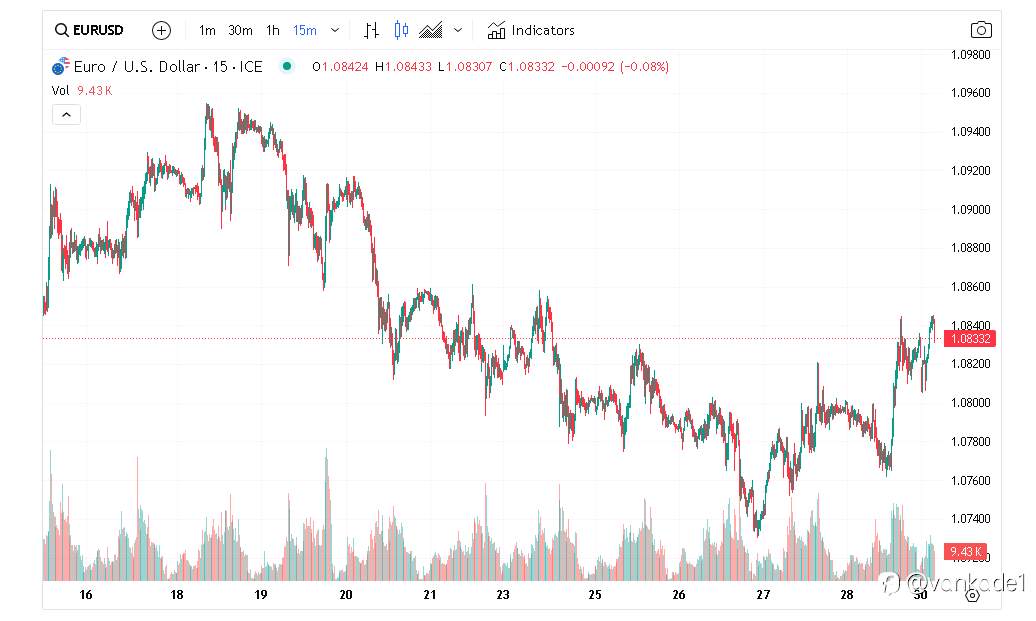Click the Vol 9.43K indicator label
This screenshot has height=621, width=1036.
(82, 91)
